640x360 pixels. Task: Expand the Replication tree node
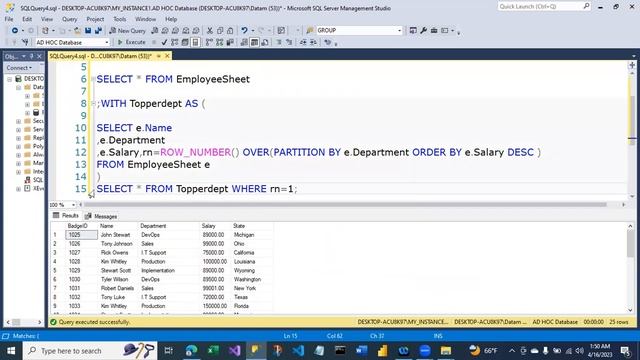pyautogui.click(x=18, y=138)
